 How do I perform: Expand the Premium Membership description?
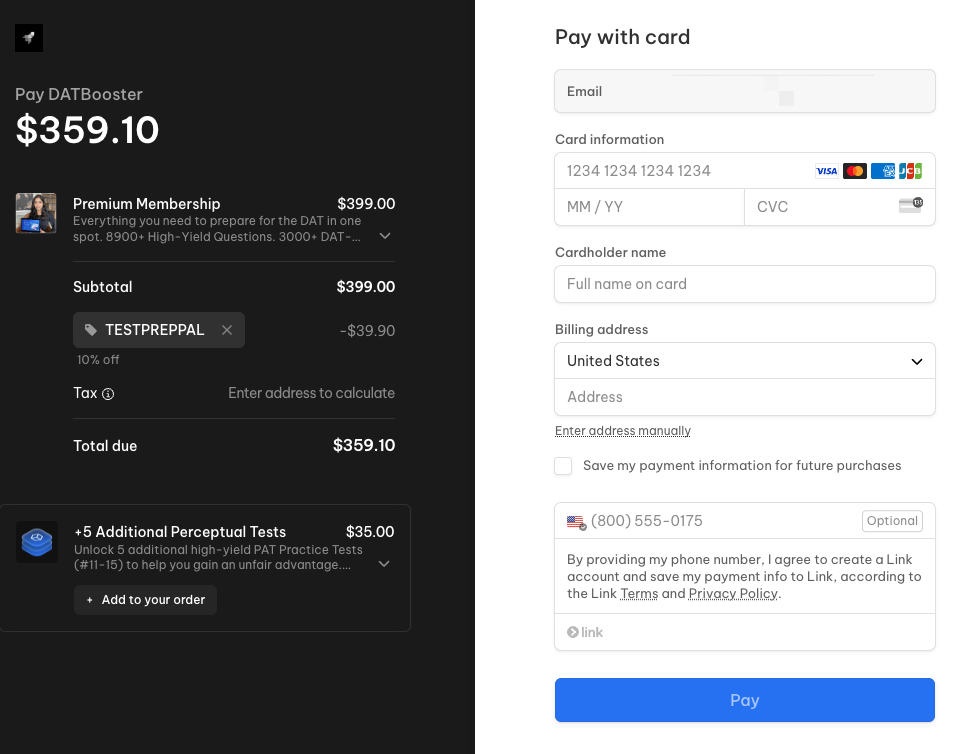pyautogui.click(x=385, y=236)
